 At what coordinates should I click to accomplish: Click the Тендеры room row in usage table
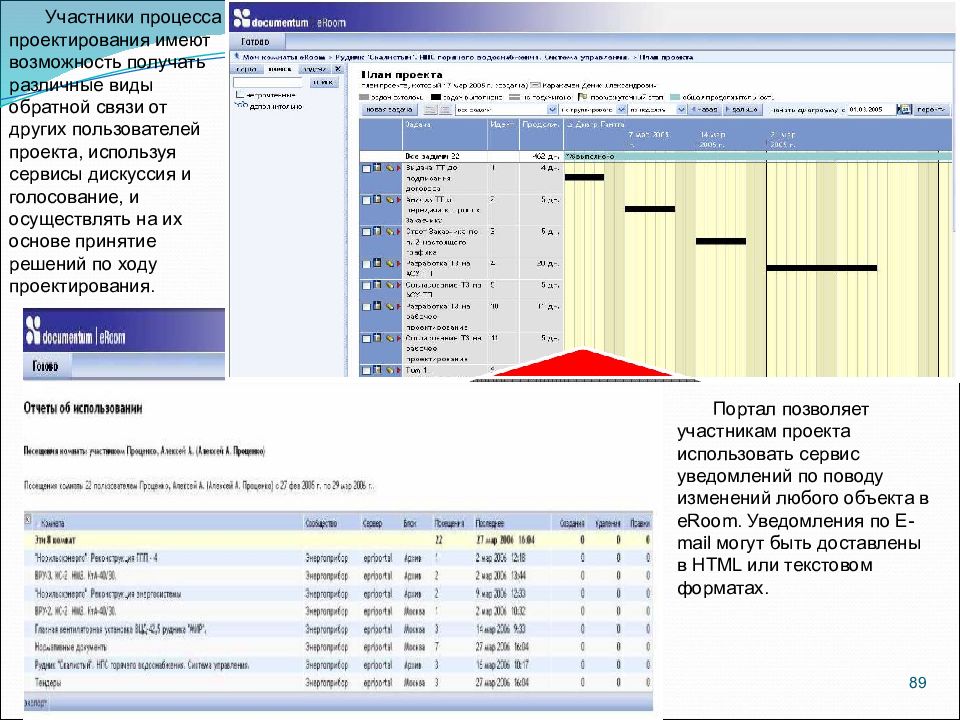[338, 682]
